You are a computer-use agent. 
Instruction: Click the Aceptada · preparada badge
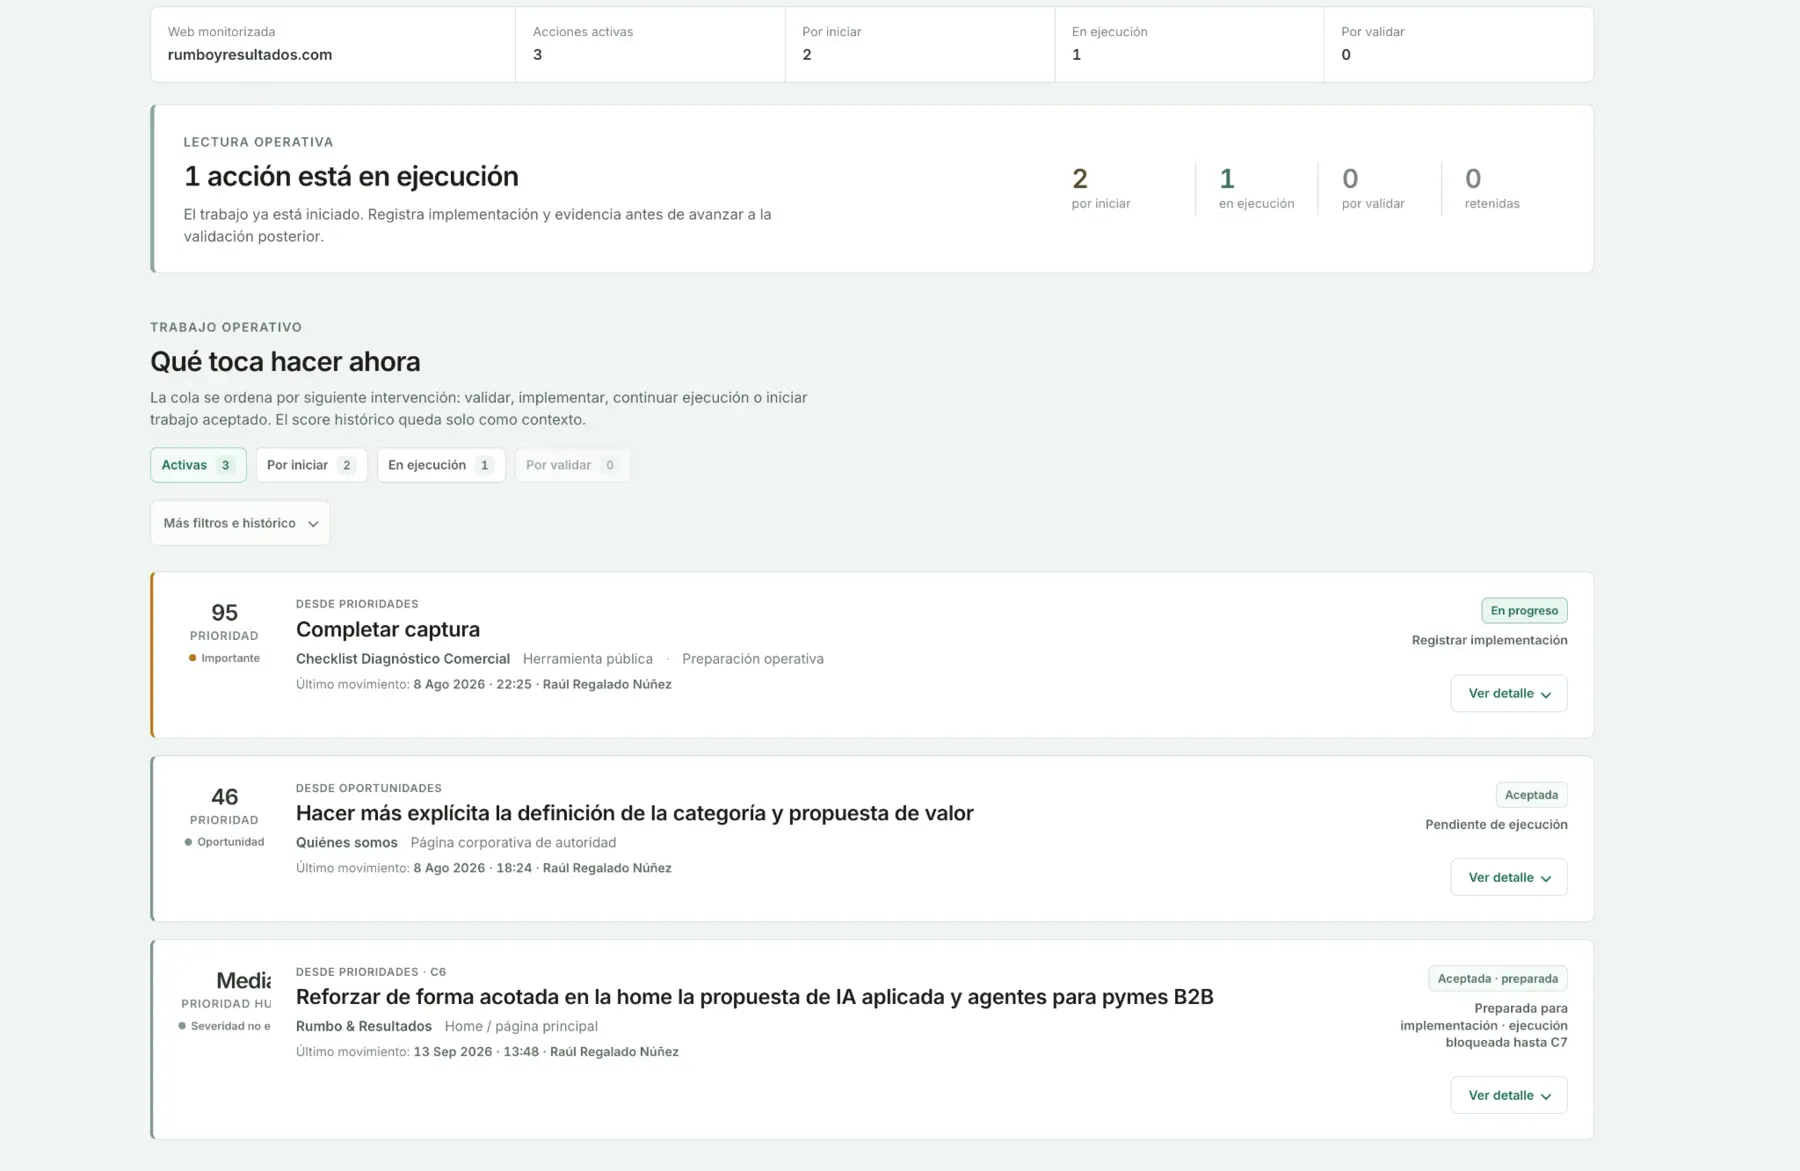pos(1497,979)
